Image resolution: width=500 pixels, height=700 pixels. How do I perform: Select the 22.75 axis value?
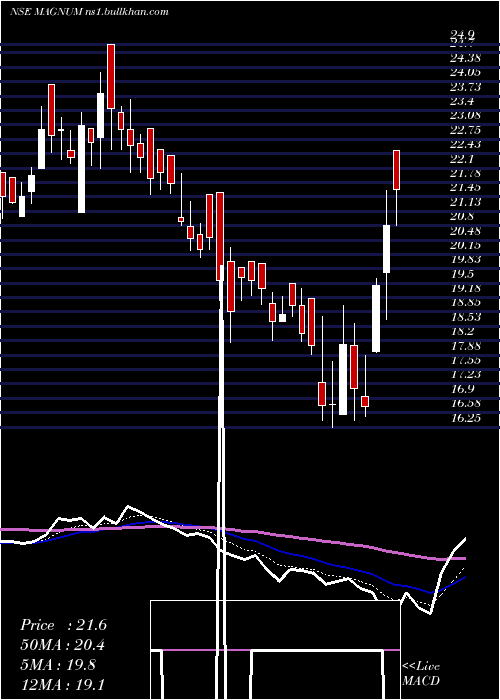[x=465, y=130]
